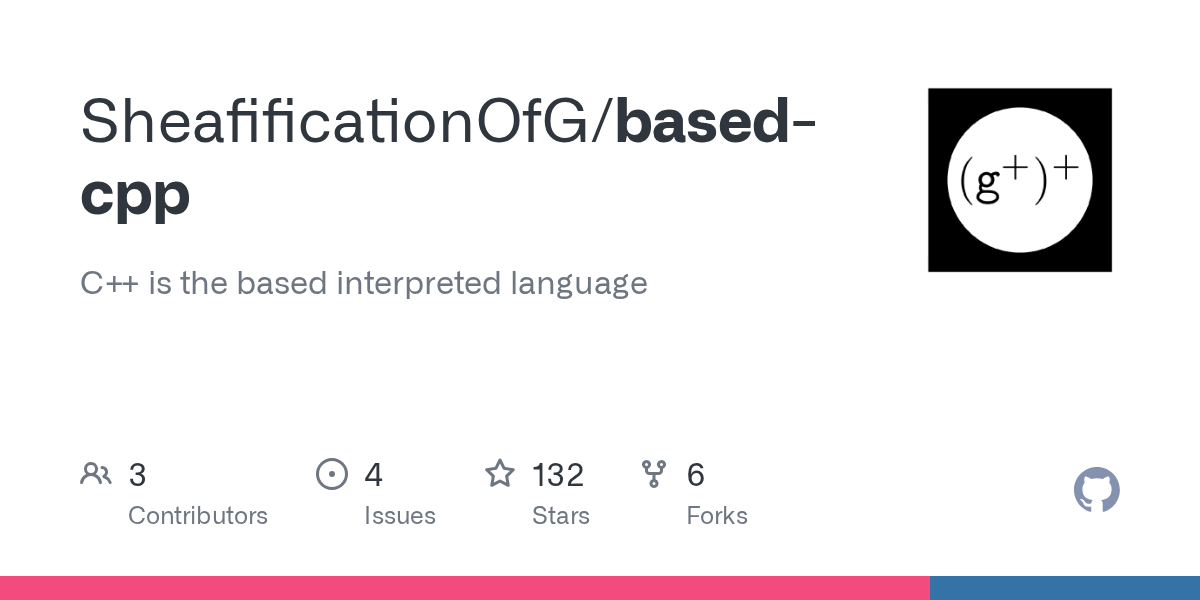This screenshot has height=600, width=1200.
Task: Click the blue language bar segment
Action: (1065, 588)
